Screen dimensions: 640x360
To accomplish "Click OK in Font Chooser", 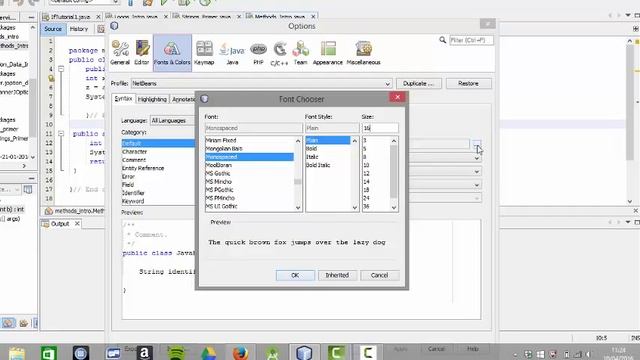I will point(295,276).
